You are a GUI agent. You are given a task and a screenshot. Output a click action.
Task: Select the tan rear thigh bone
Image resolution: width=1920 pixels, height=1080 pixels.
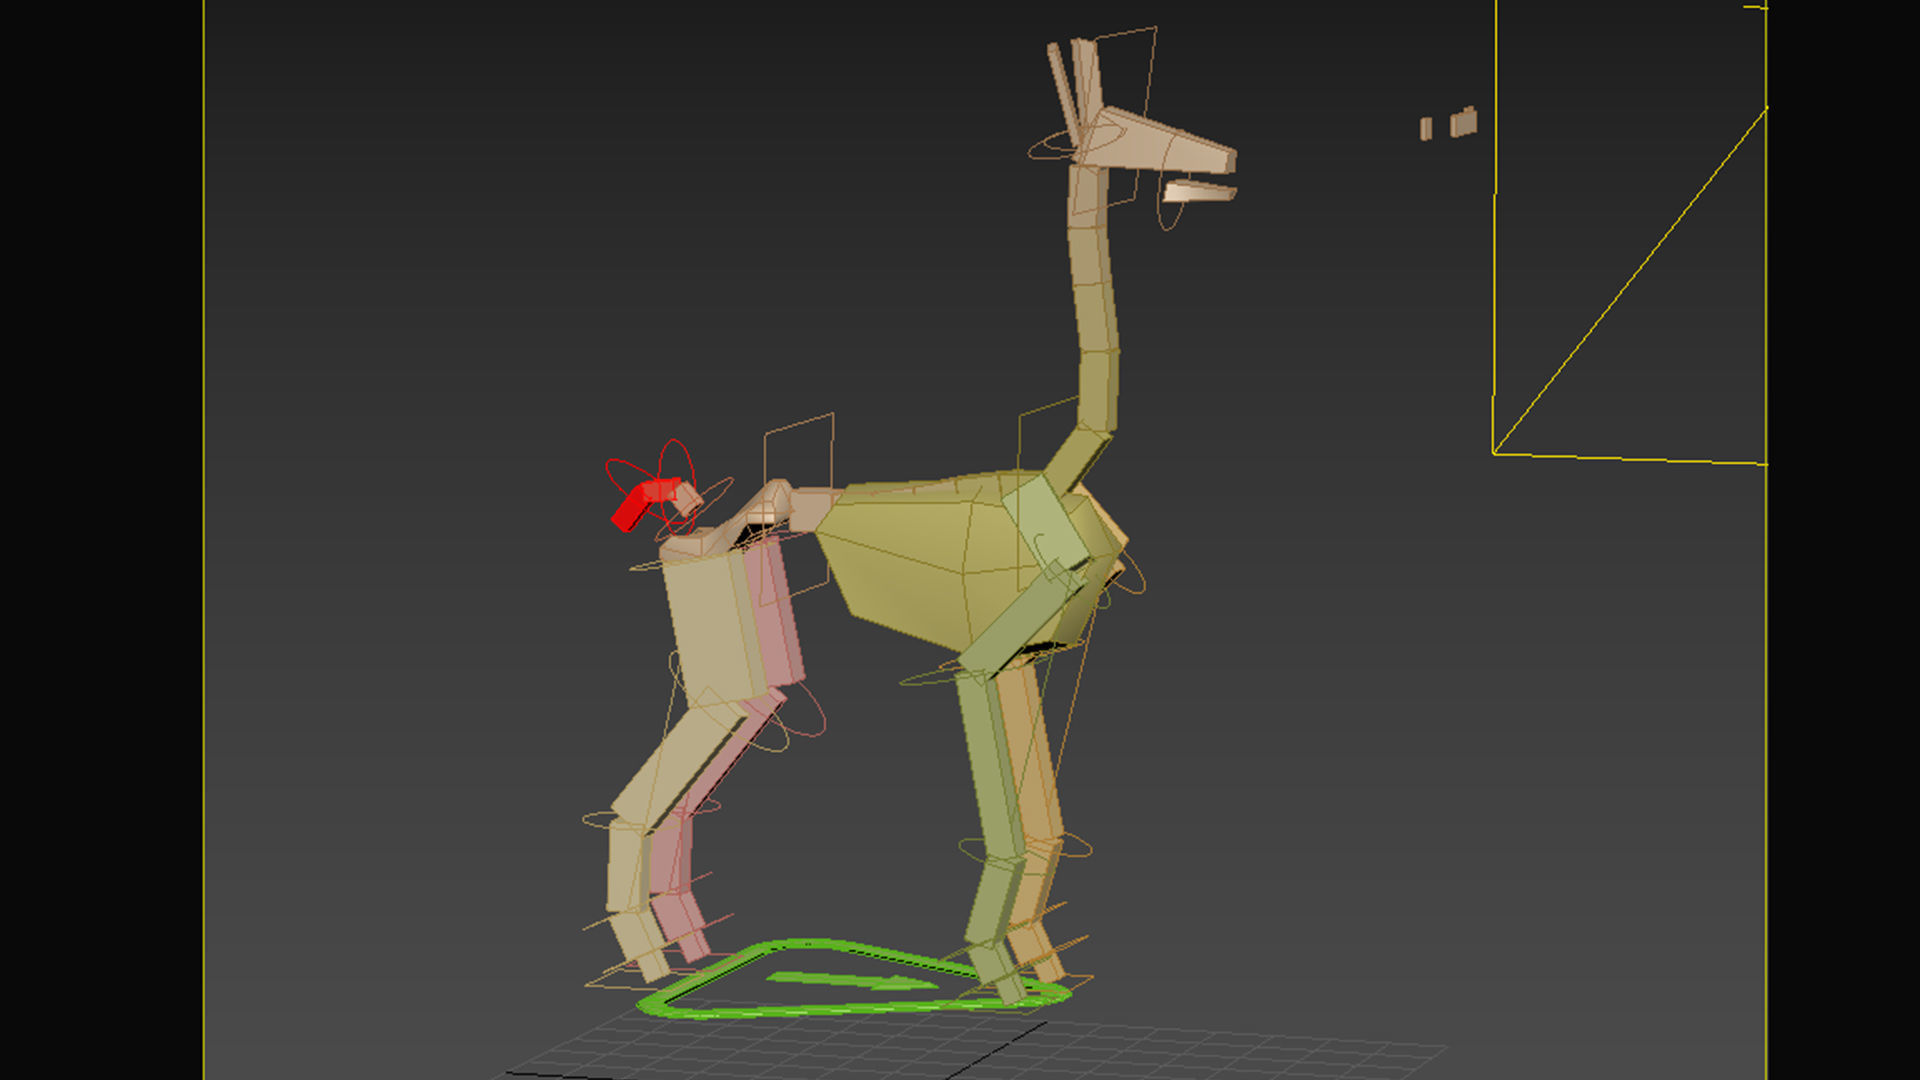pos(715,630)
